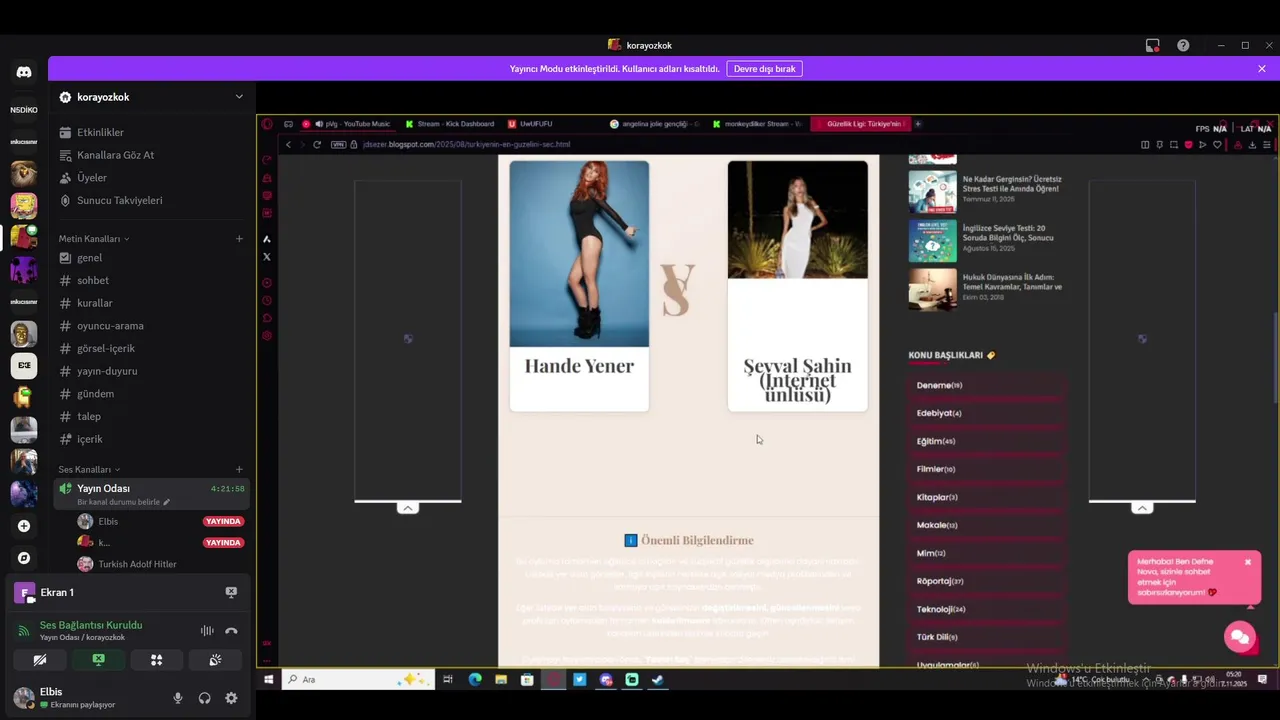Screen dimensions: 1280x720
Task: Open the Discord help question mark icon
Action: click(1183, 45)
